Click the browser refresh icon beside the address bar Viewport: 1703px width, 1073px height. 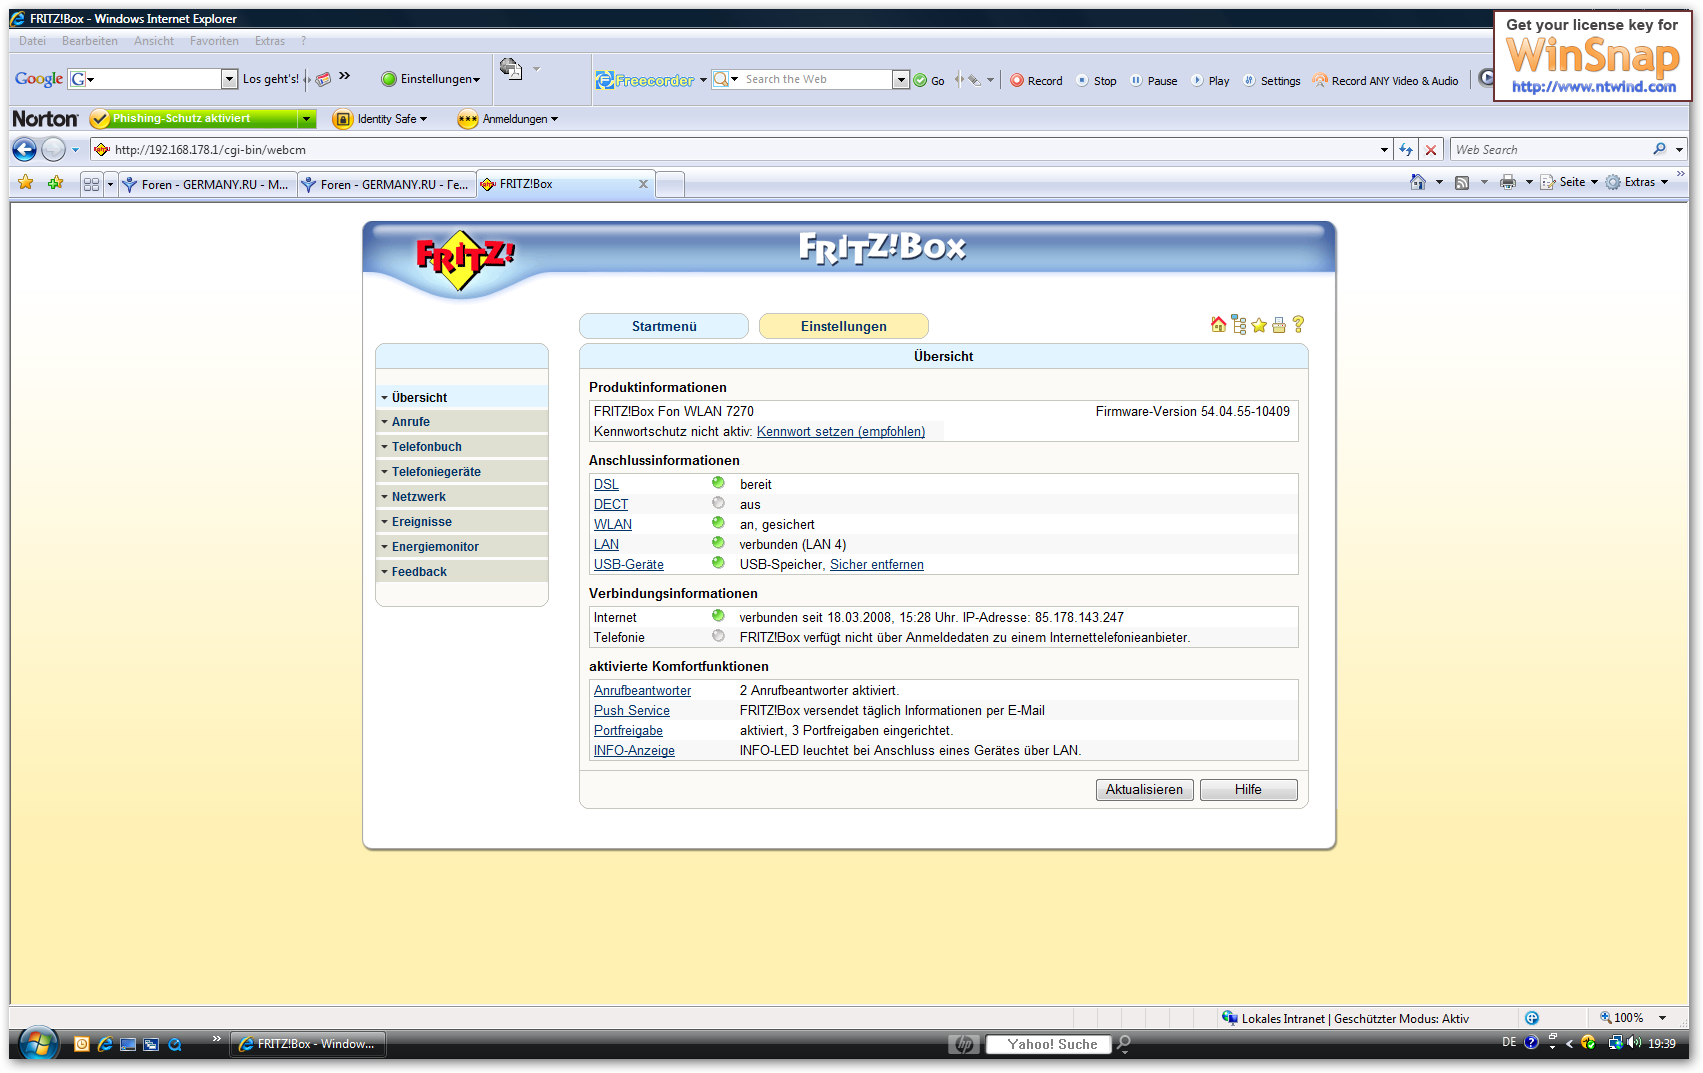tap(1406, 150)
